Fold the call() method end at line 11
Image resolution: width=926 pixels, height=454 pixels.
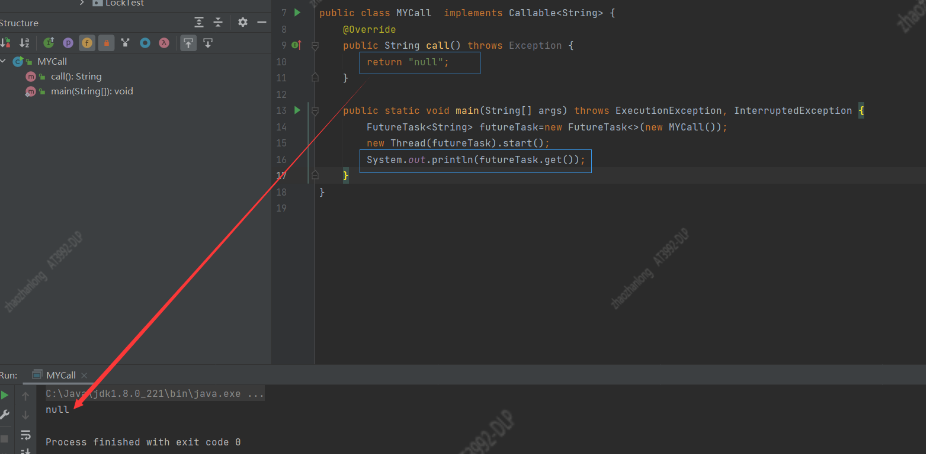[315, 77]
